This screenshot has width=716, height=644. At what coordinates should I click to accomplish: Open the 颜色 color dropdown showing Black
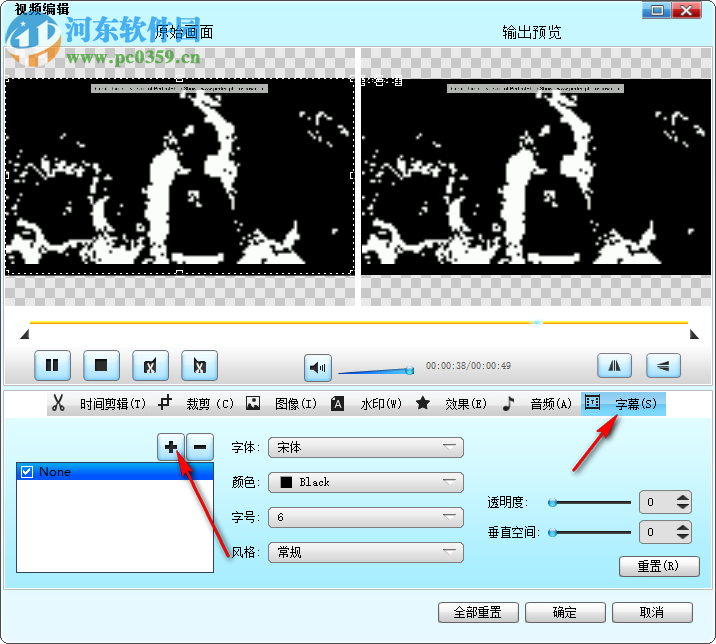tap(366, 482)
